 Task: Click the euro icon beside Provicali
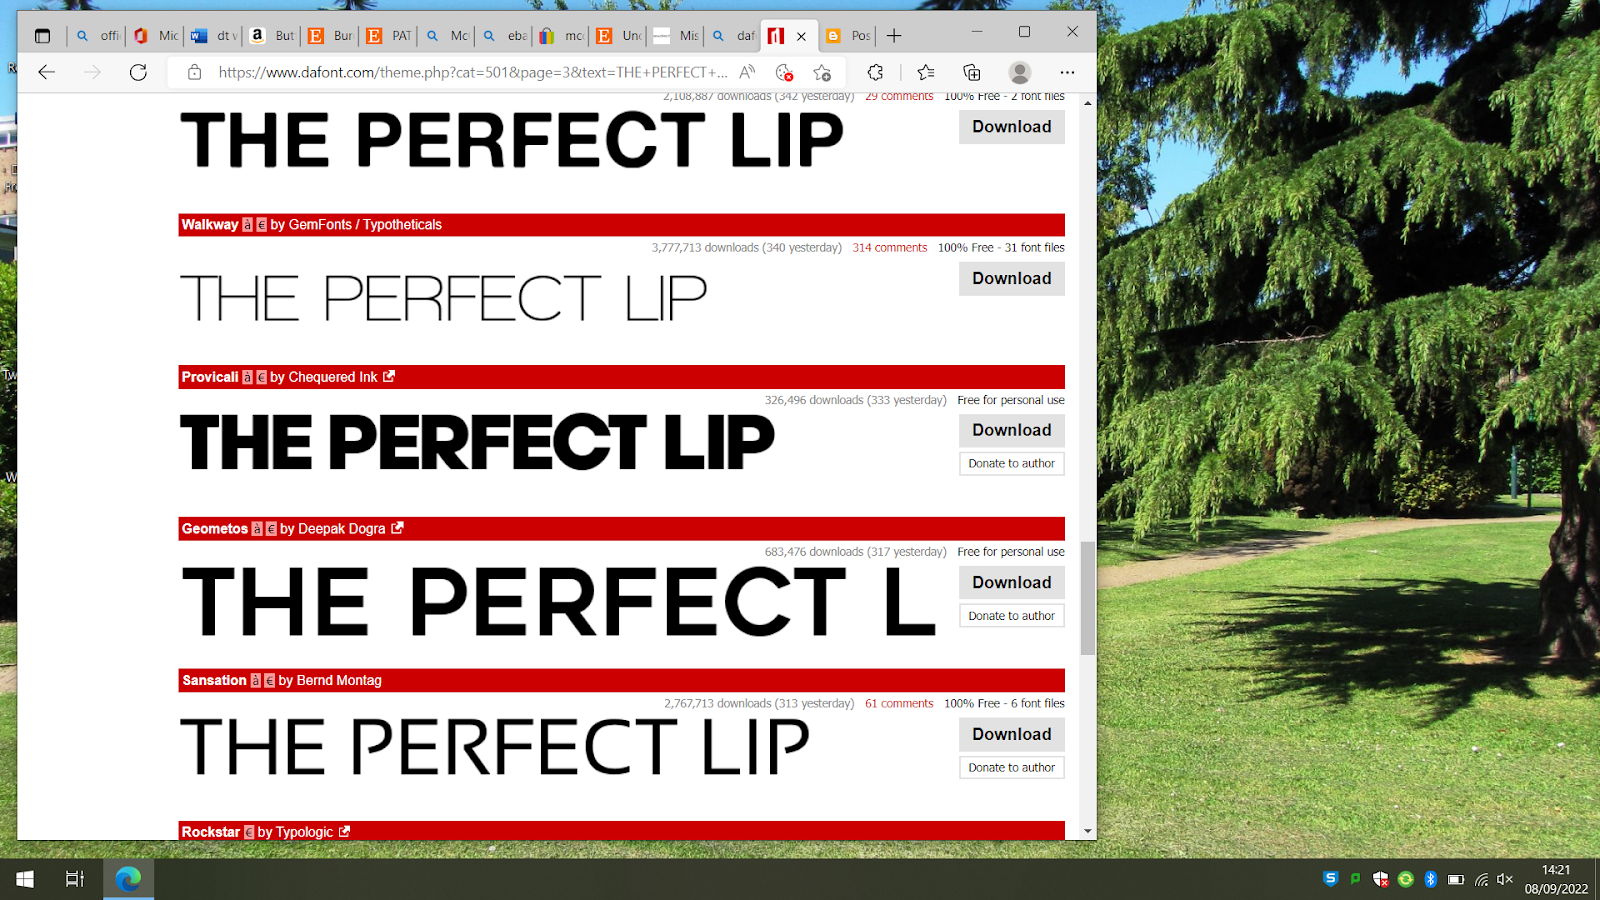pyautogui.click(x=262, y=377)
